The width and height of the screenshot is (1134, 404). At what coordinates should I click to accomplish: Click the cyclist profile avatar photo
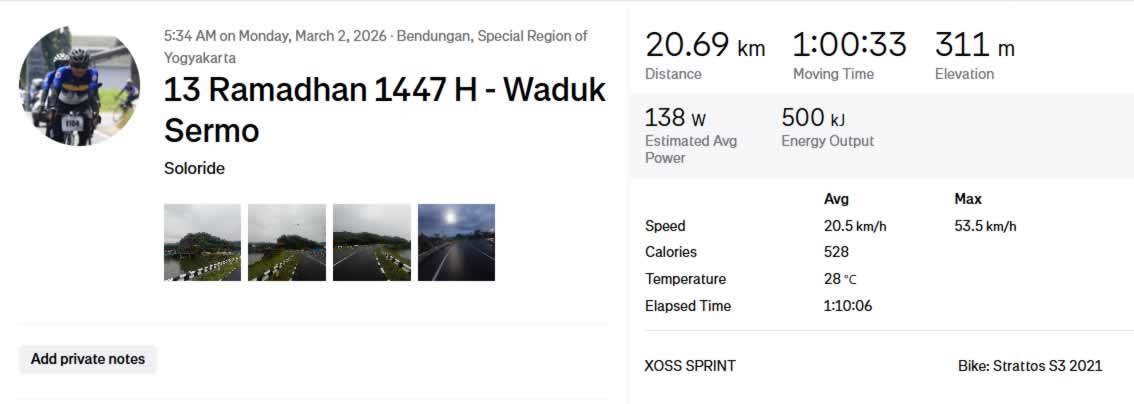80,85
